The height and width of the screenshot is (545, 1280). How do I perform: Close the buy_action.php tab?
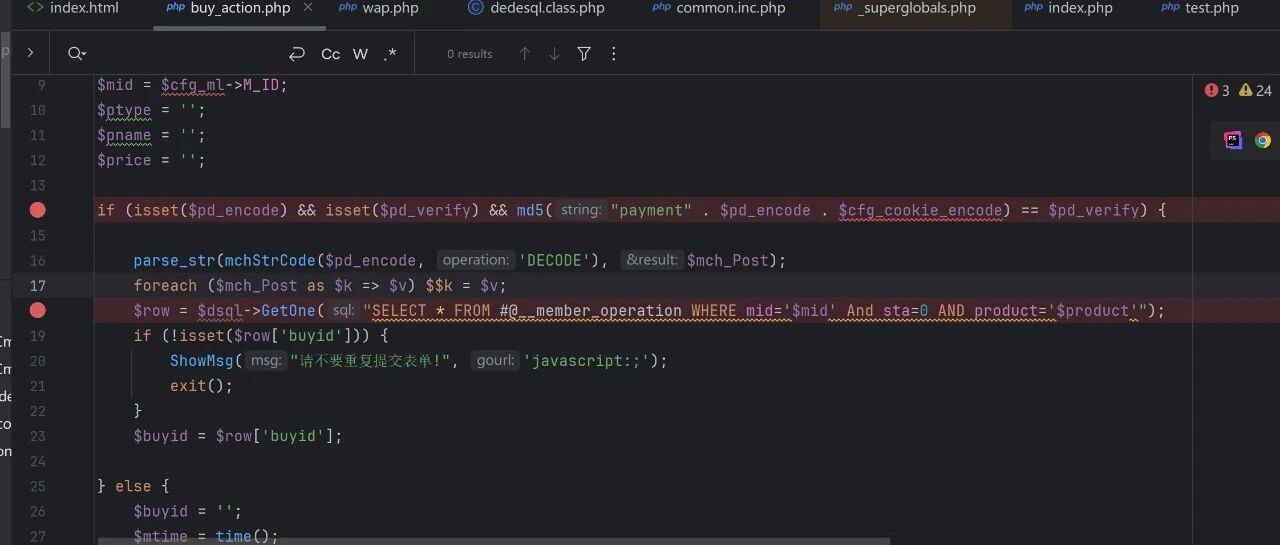click(308, 8)
